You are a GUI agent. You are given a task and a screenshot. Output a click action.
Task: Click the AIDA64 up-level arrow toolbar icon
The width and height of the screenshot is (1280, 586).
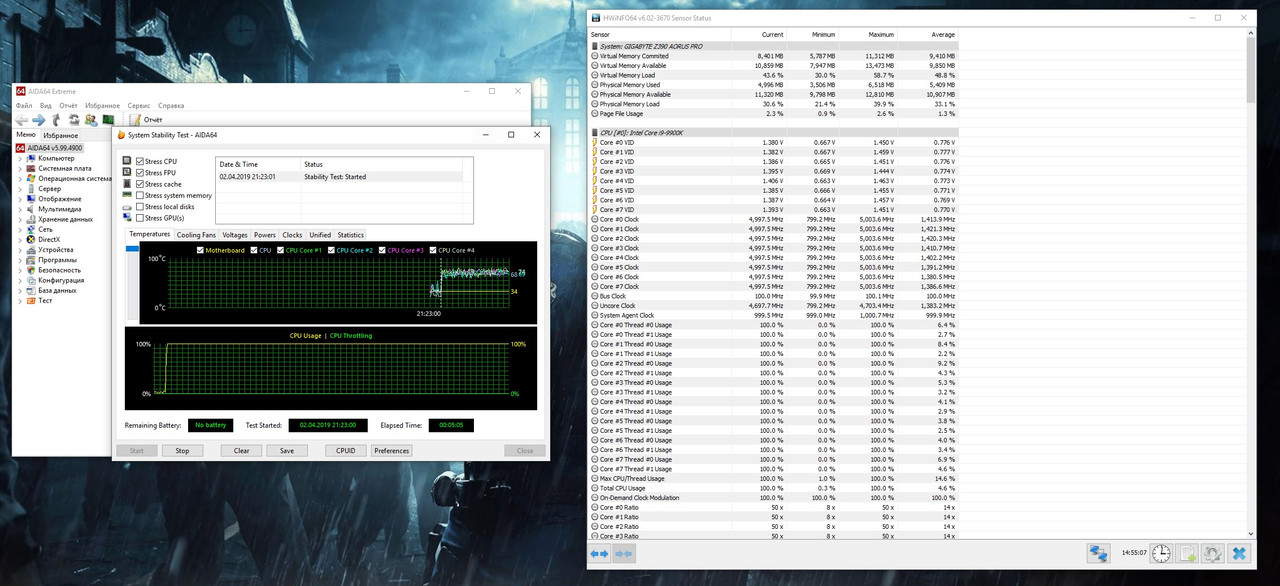[57, 119]
